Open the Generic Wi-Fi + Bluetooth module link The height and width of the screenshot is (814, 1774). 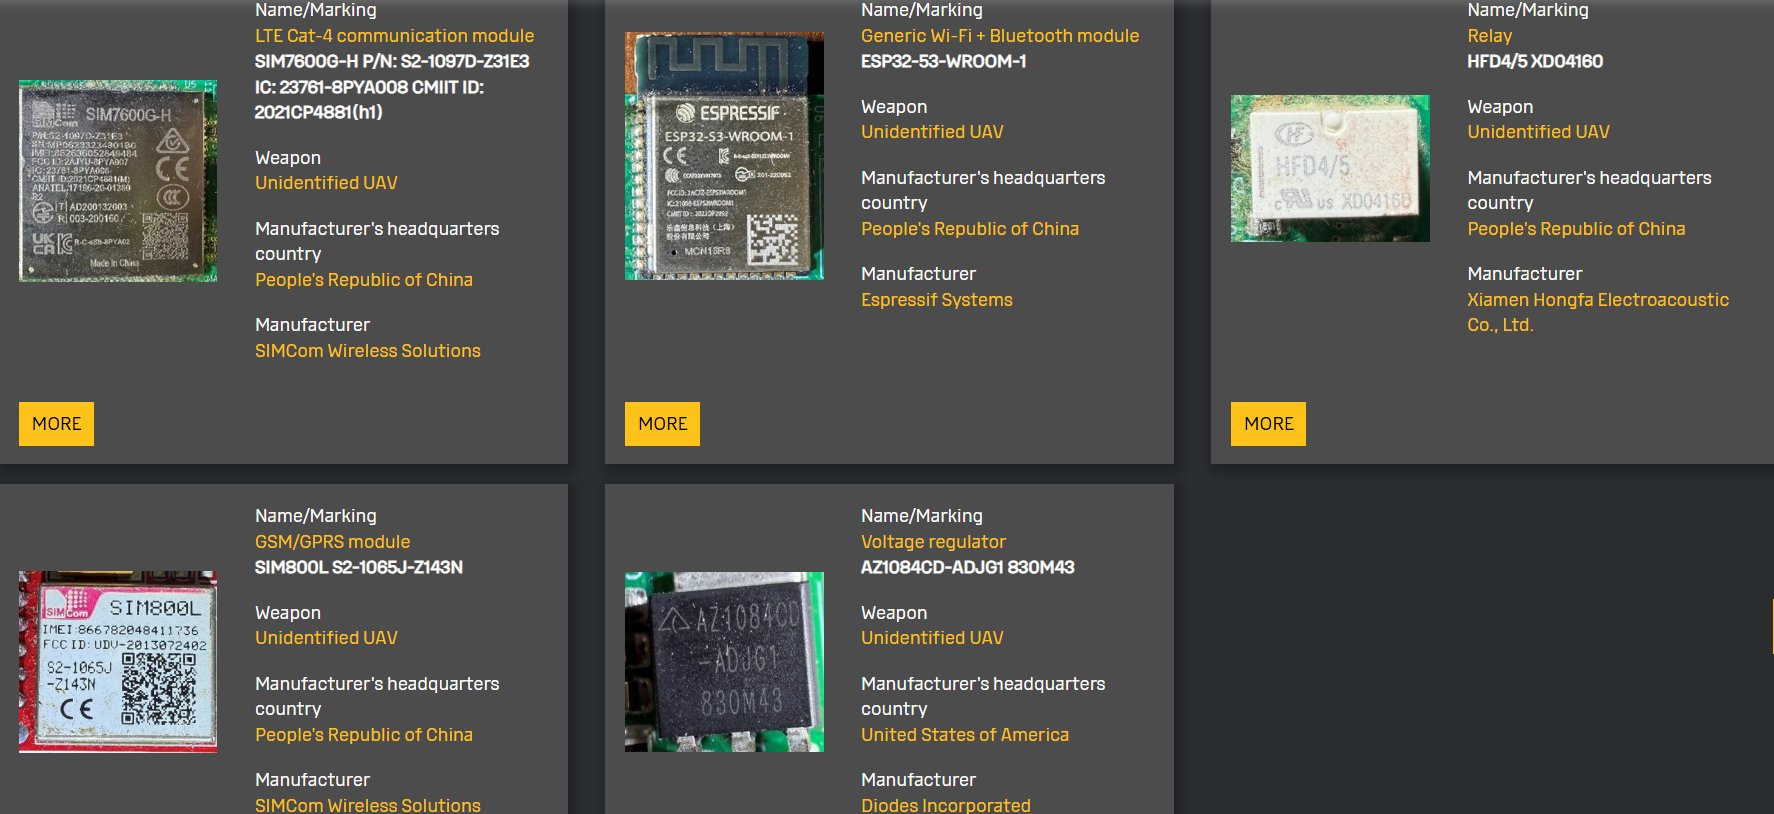click(x=1000, y=36)
